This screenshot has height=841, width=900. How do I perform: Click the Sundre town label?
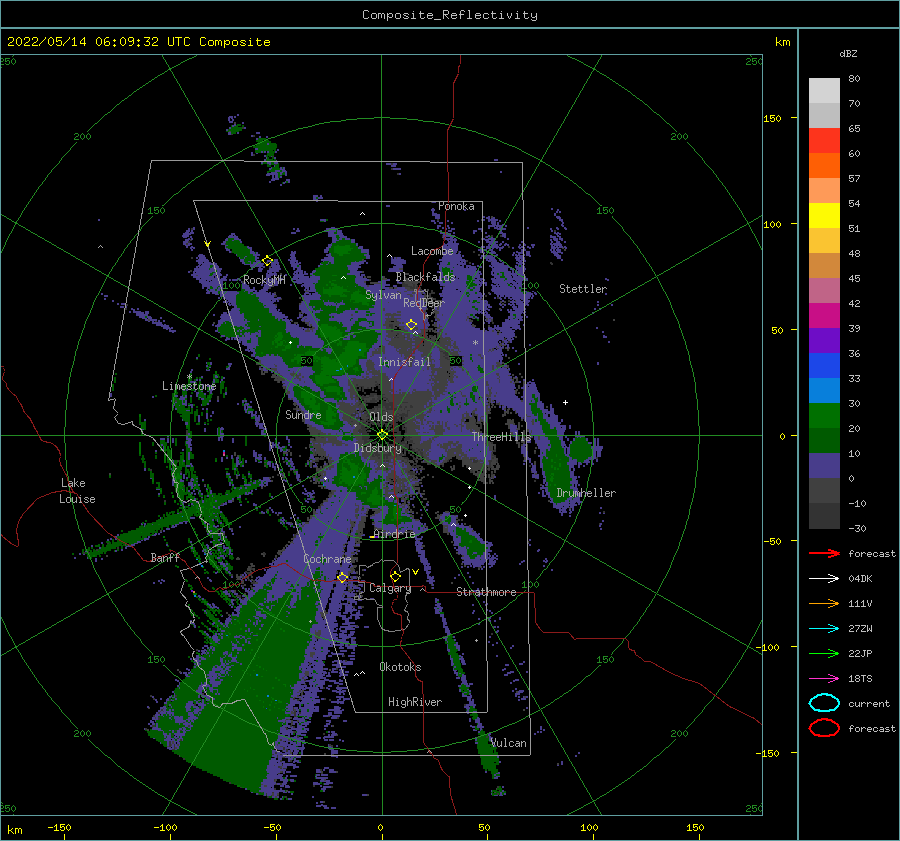pyautogui.click(x=303, y=414)
